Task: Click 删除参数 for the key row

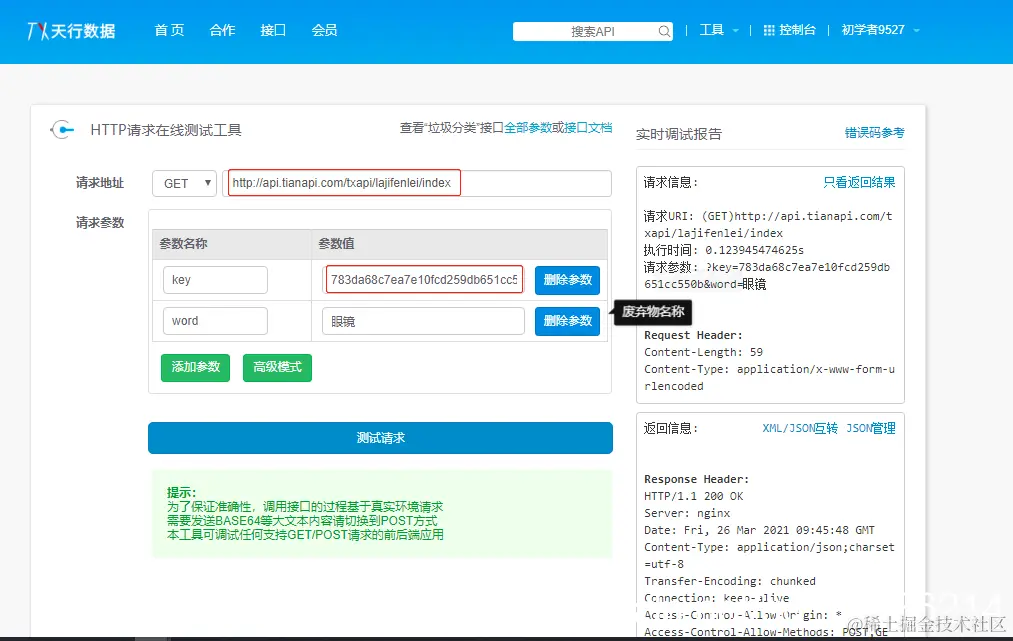Action: pos(567,280)
